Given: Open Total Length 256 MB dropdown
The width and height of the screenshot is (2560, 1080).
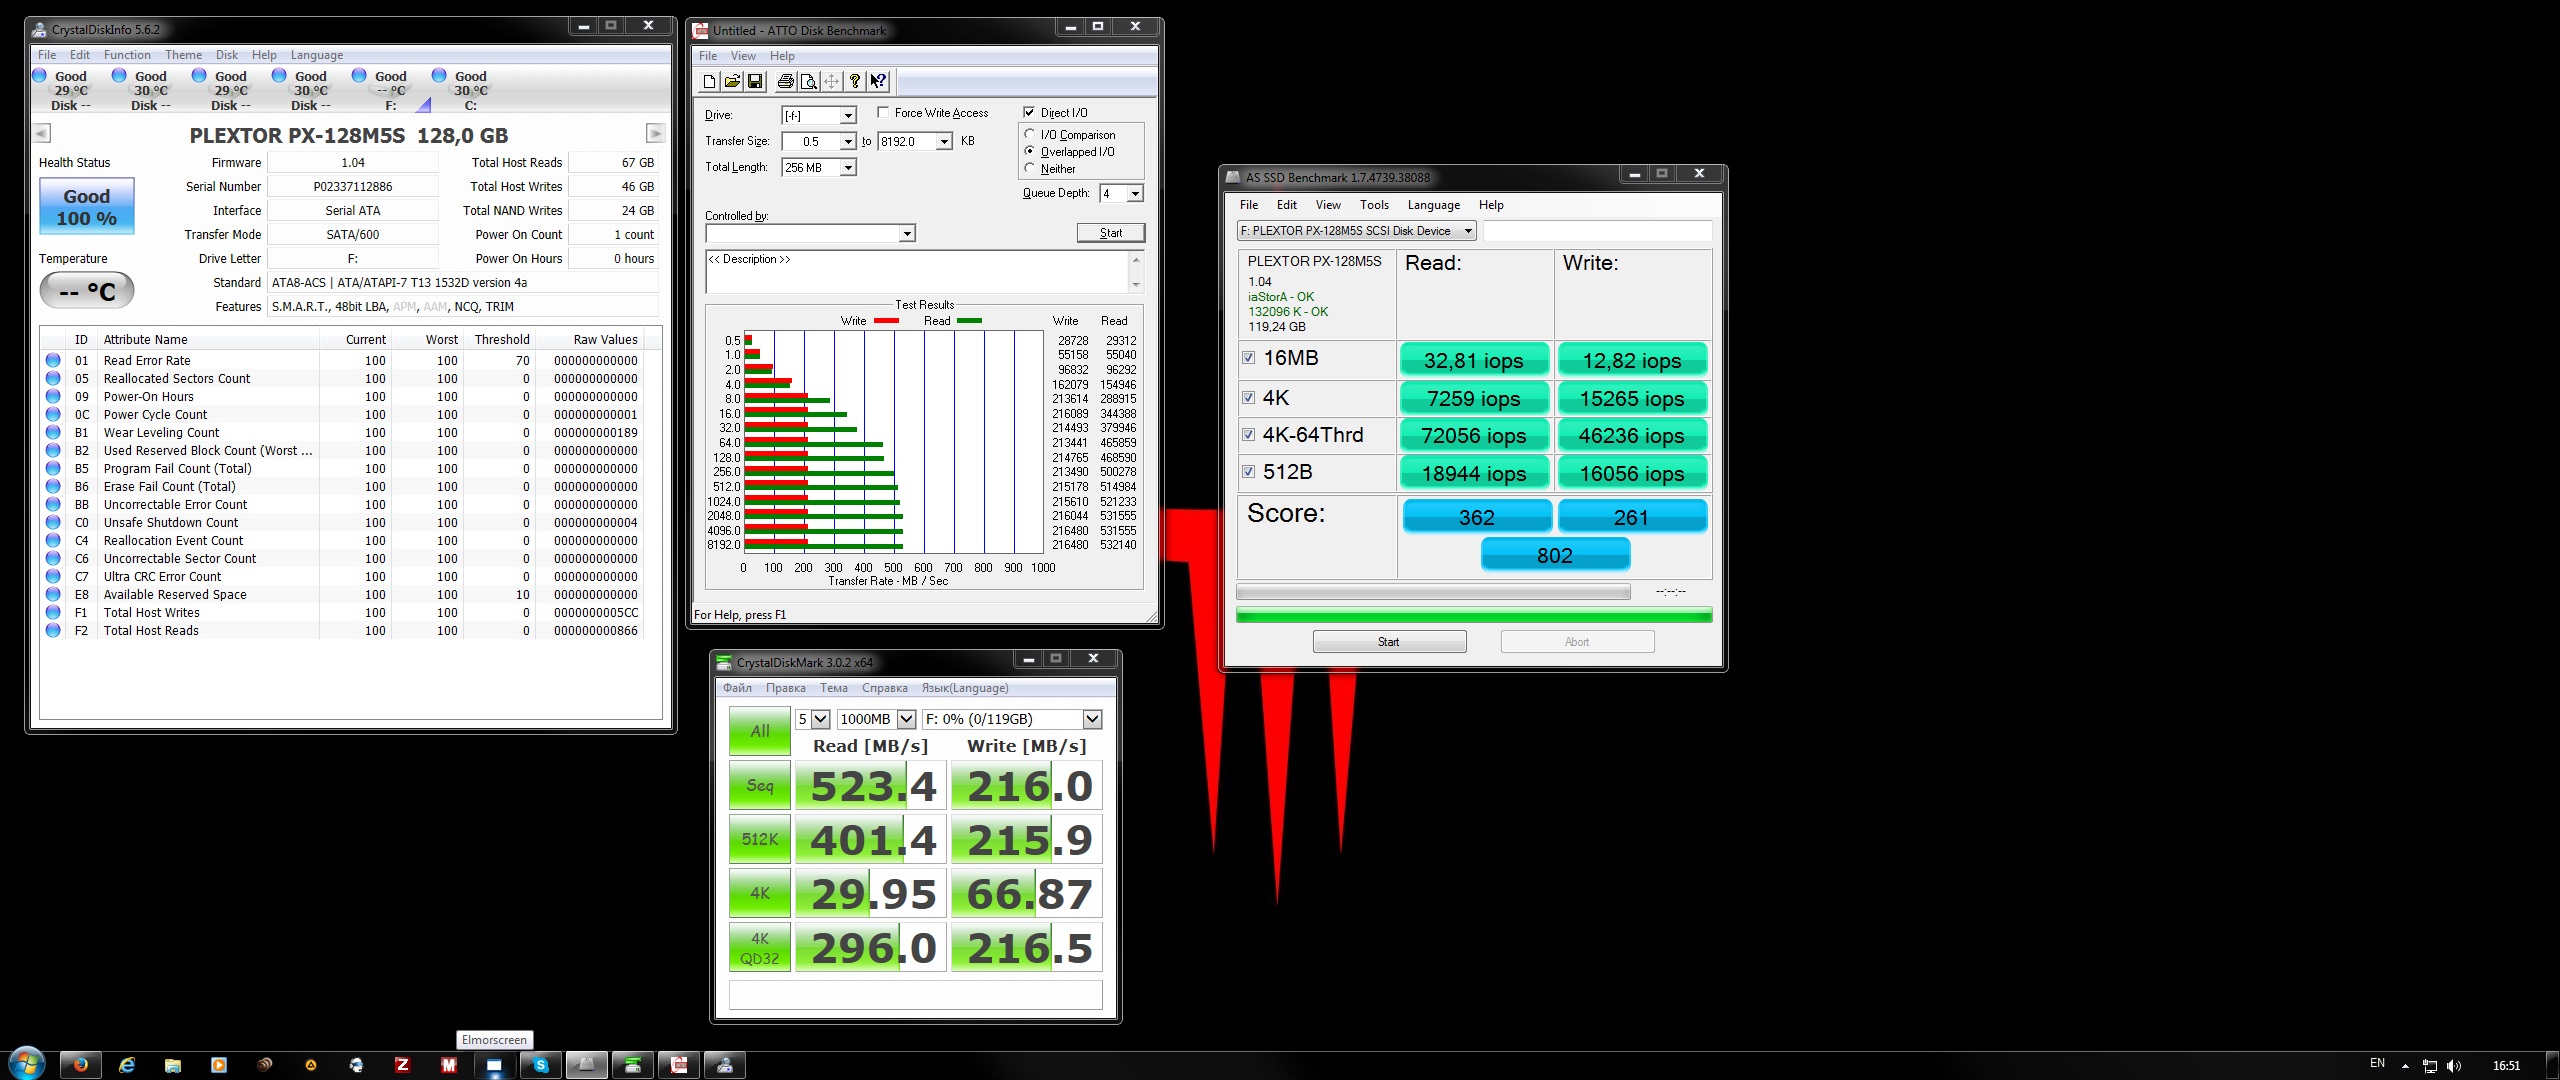Looking at the screenshot, I should coord(848,168).
